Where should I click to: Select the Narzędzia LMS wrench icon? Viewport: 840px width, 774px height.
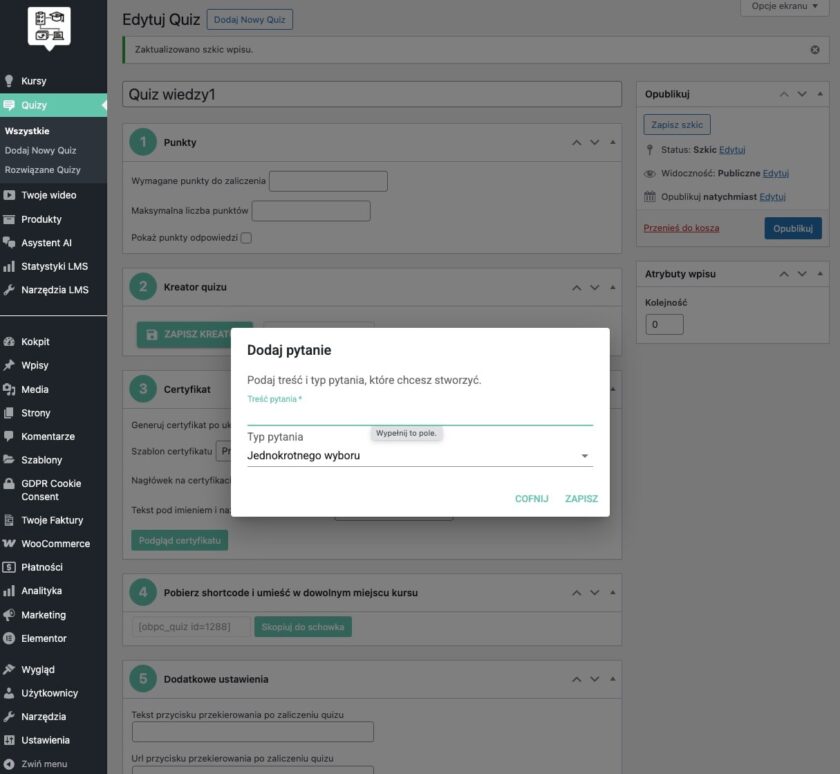10,290
